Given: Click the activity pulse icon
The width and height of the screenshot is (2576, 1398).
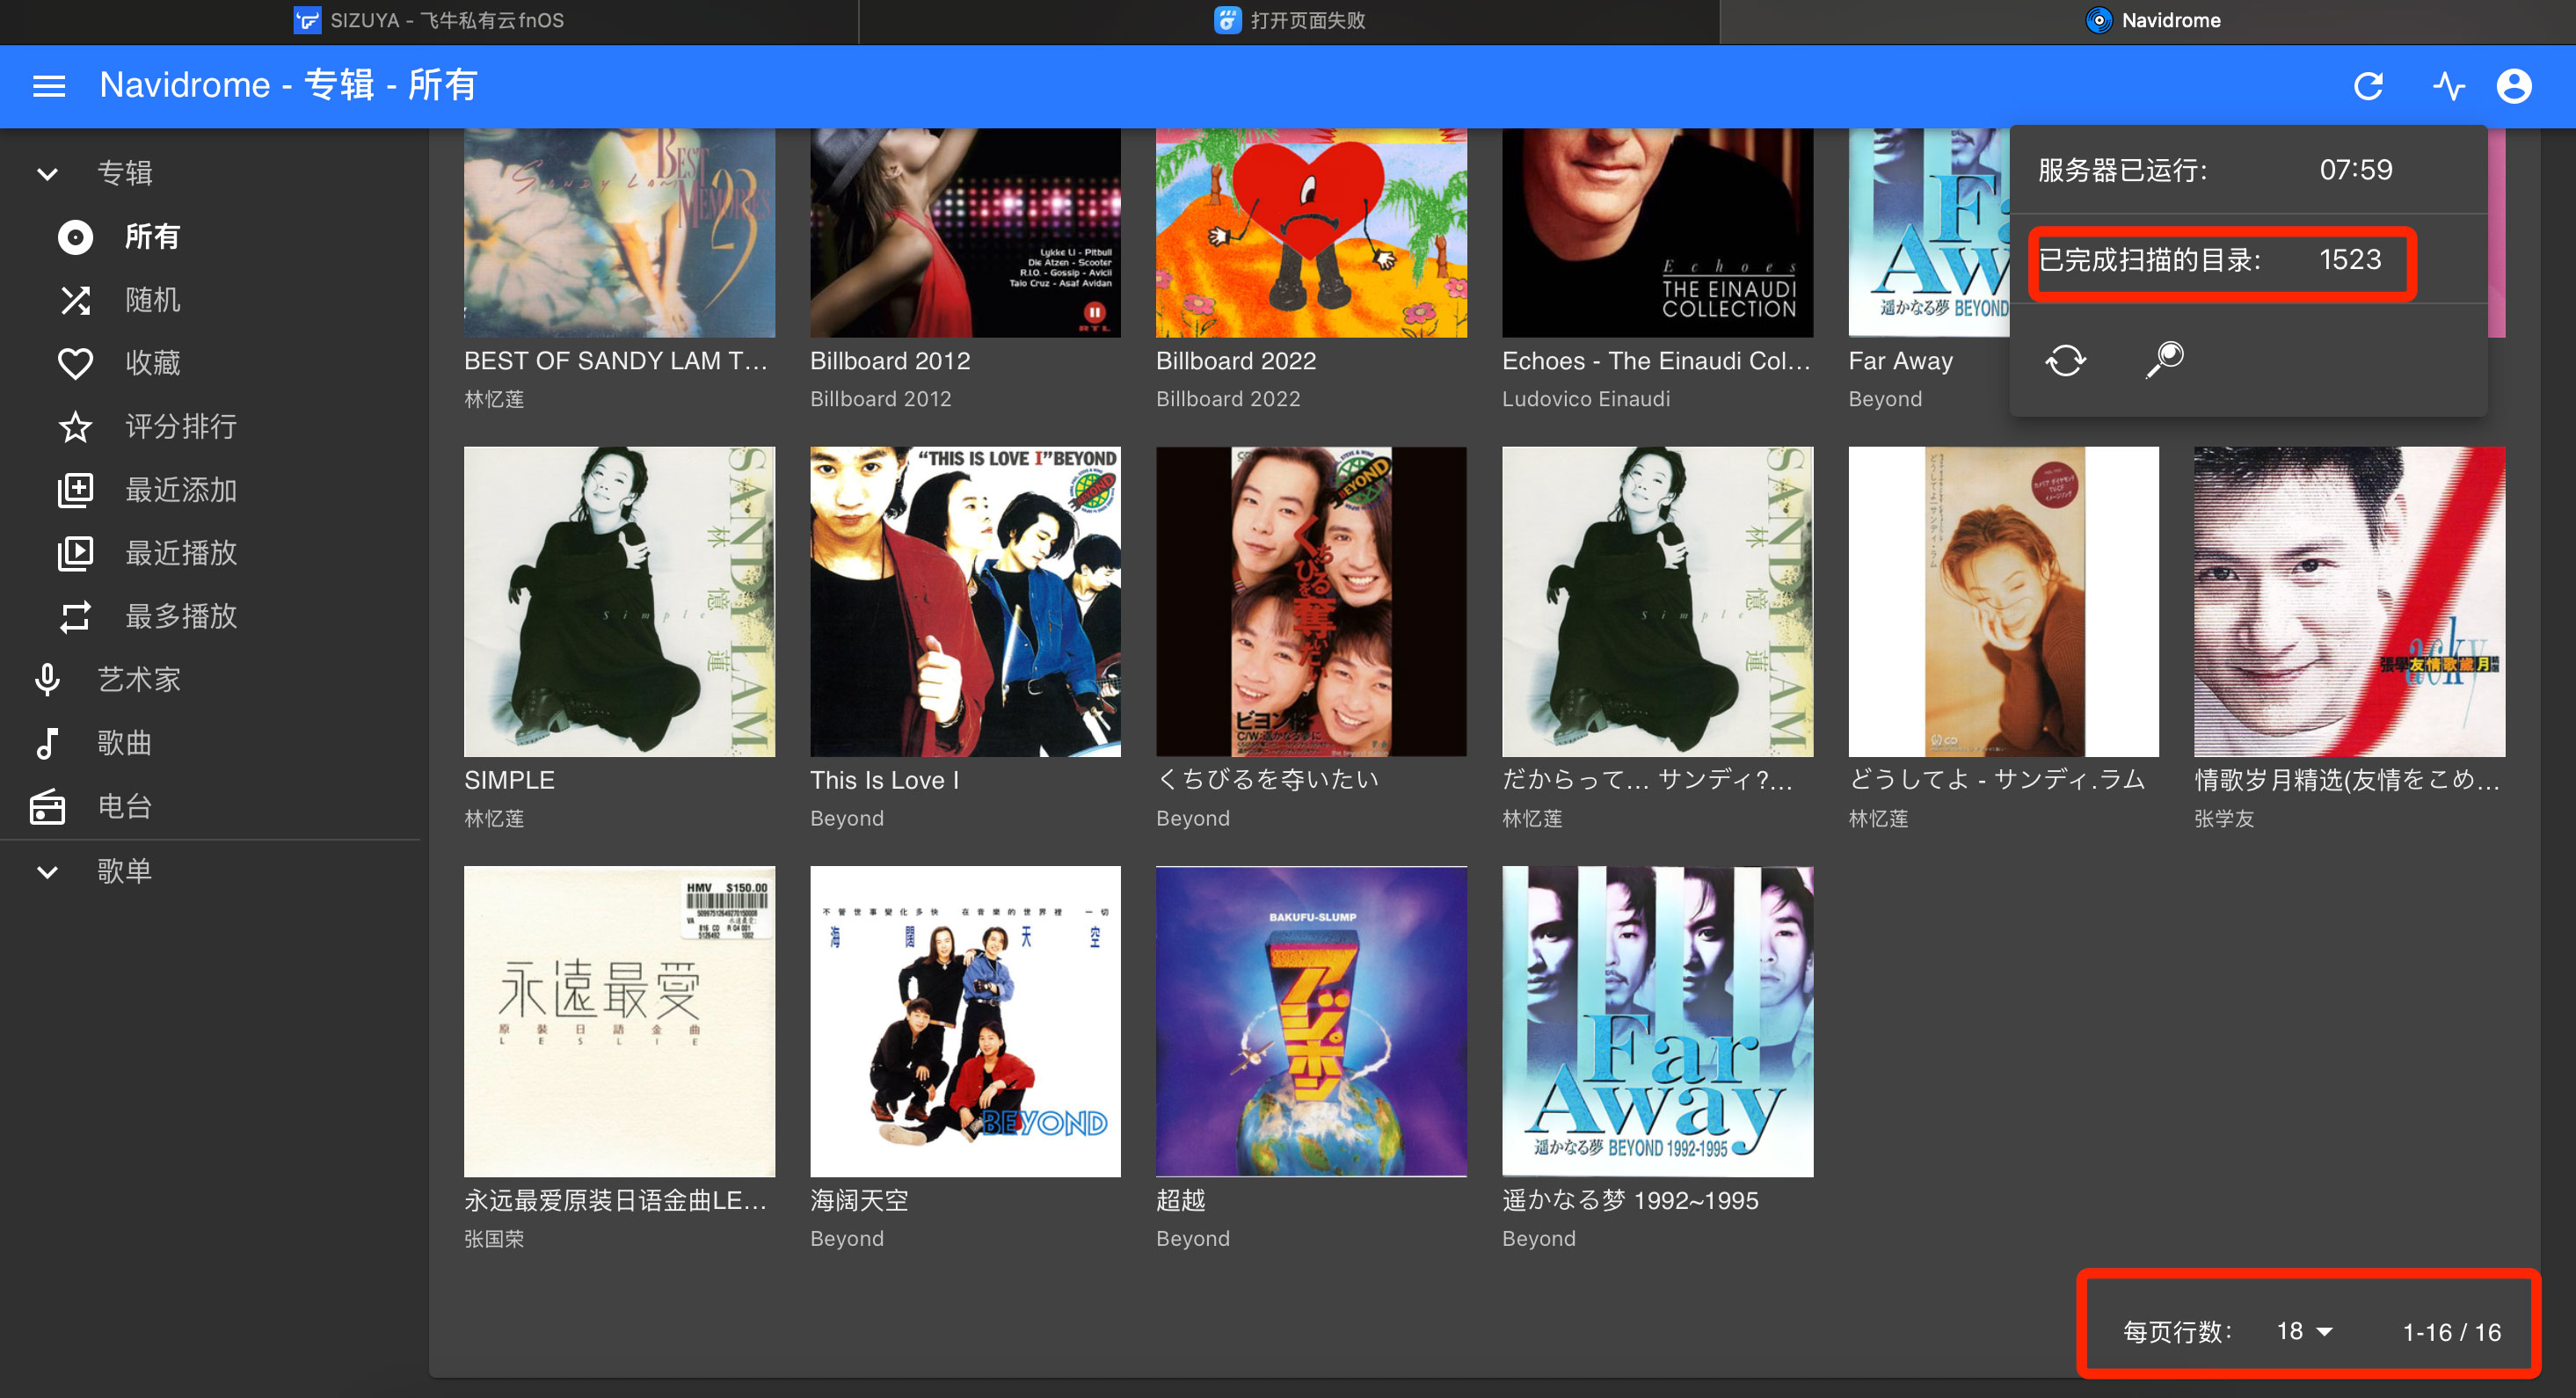Looking at the screenshot, I should tap(2448, 86).
